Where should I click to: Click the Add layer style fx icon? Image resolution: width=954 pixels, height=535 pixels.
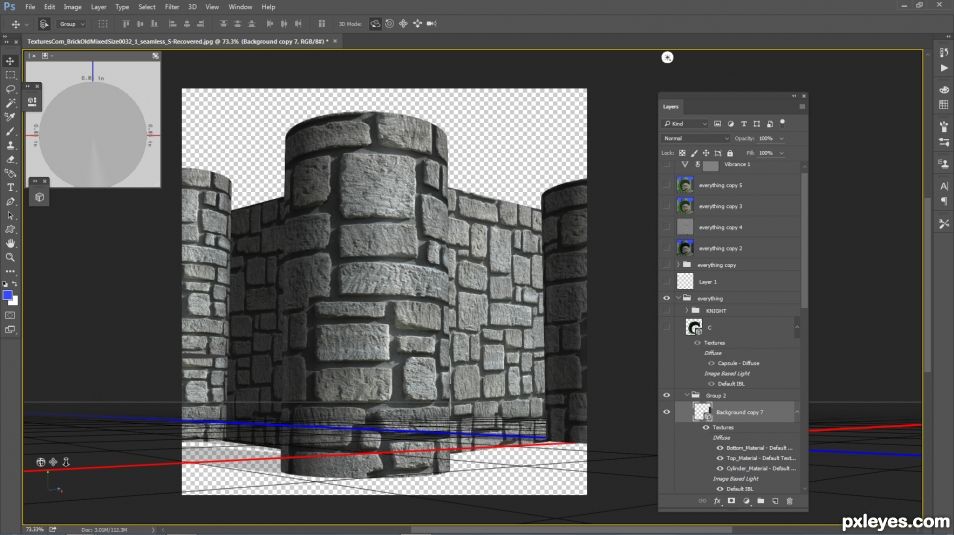point(717,501)
